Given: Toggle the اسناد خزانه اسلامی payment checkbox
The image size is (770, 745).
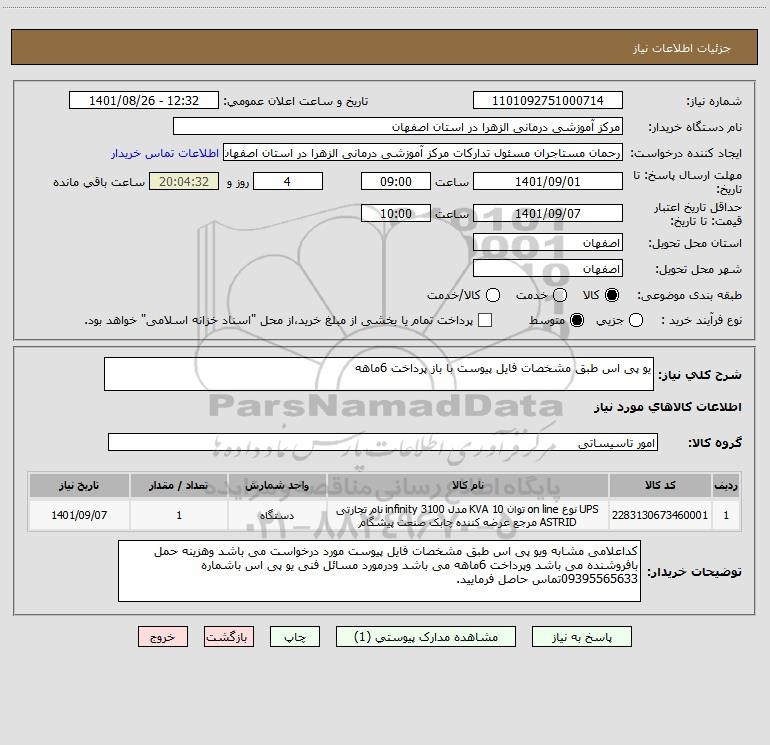Looking at the screenshot, I should pyautogui.click(x=485, y=320).
